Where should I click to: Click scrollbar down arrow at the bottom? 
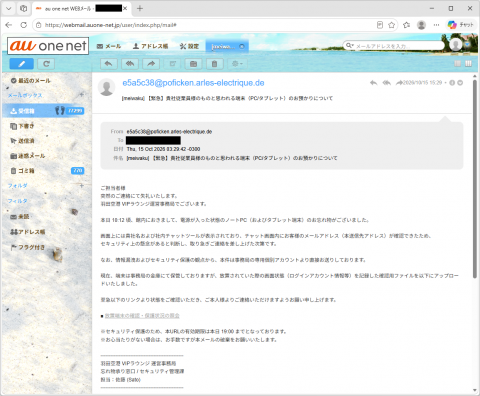(475, 390)
